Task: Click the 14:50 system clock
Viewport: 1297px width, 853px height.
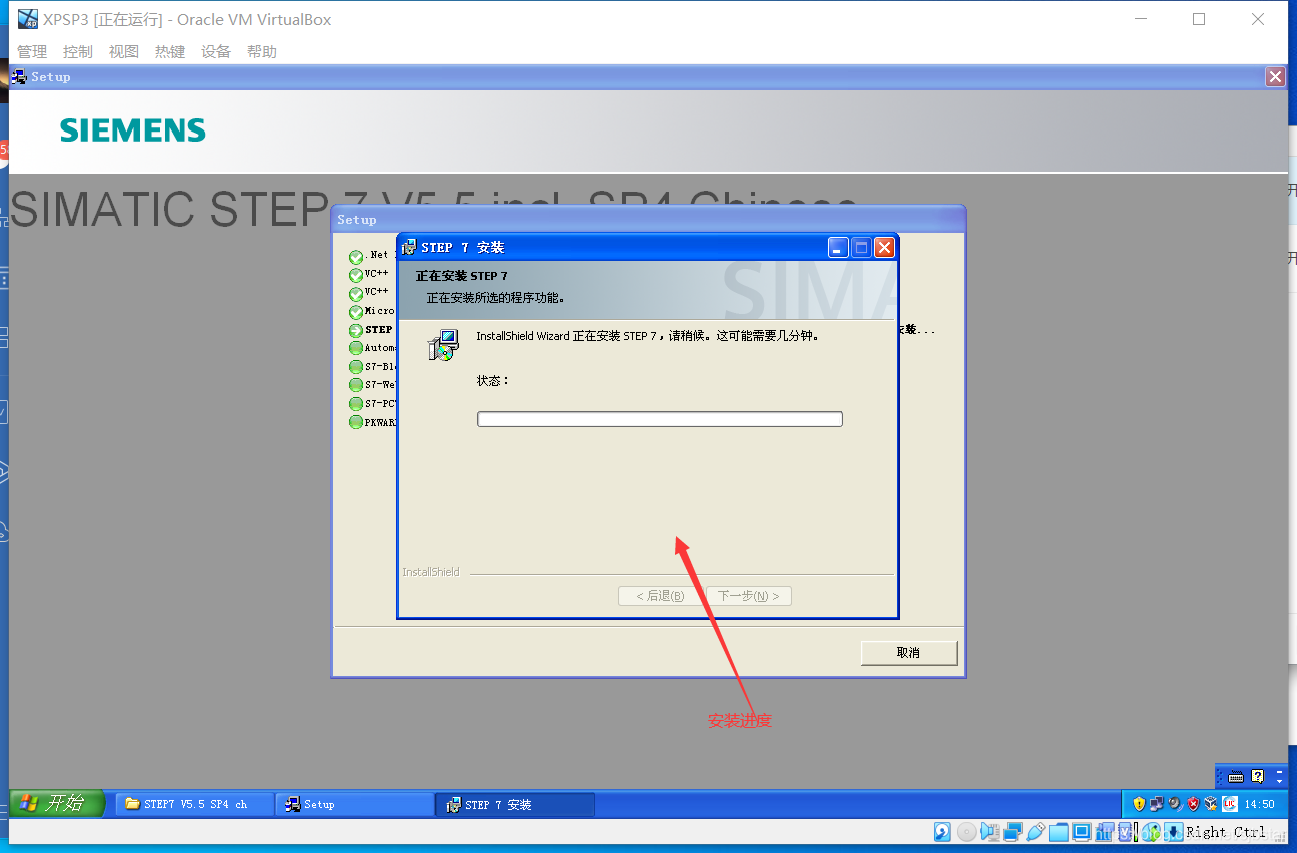Action: (x=1259, y=804)
